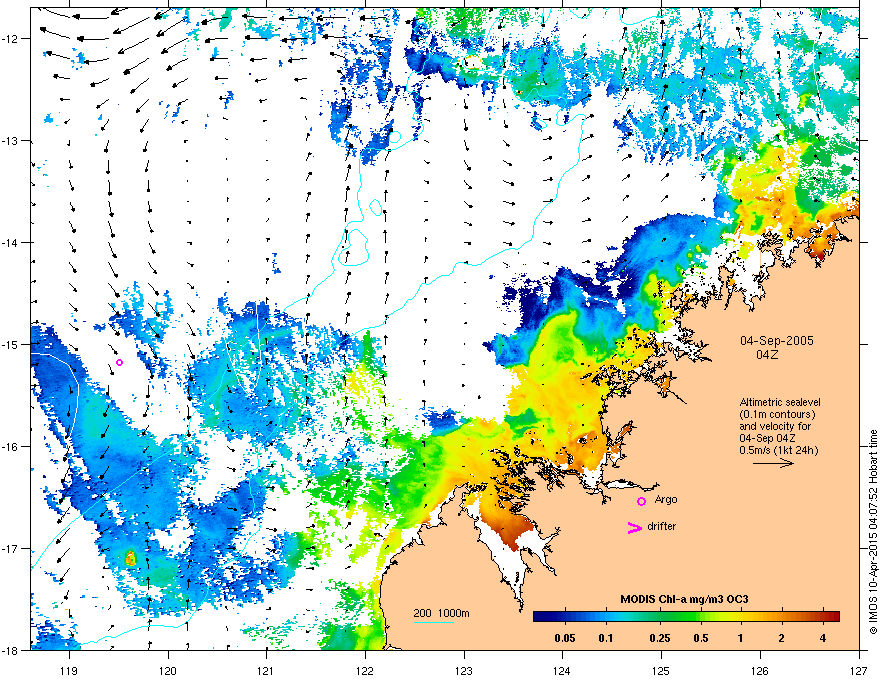Click the vertical IMOS copyright timestamp text
Screen dimensions: 880x680
[x=873, y=532]
